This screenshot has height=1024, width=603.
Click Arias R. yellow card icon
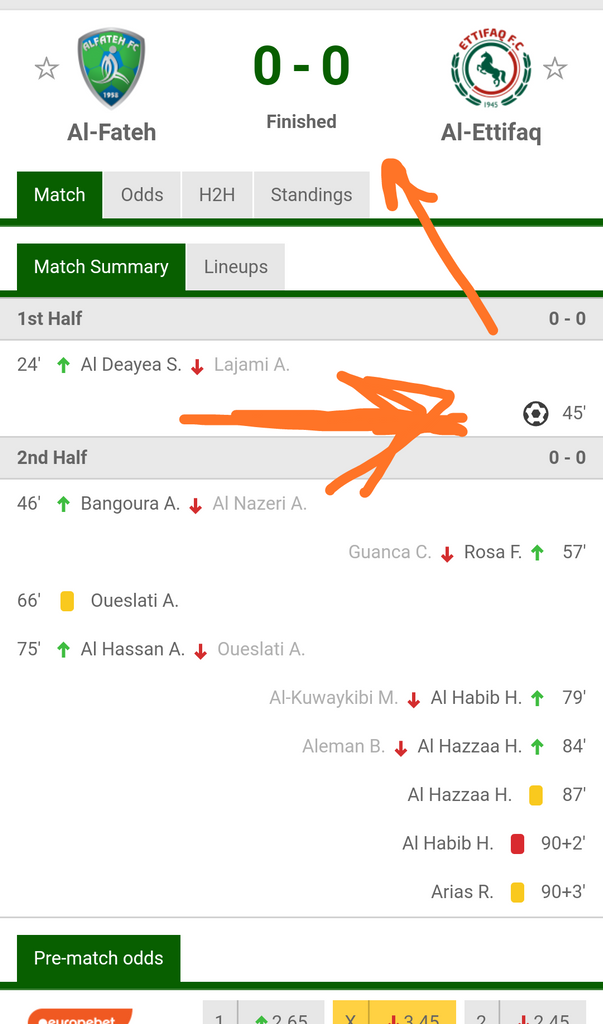coord(517,892)
